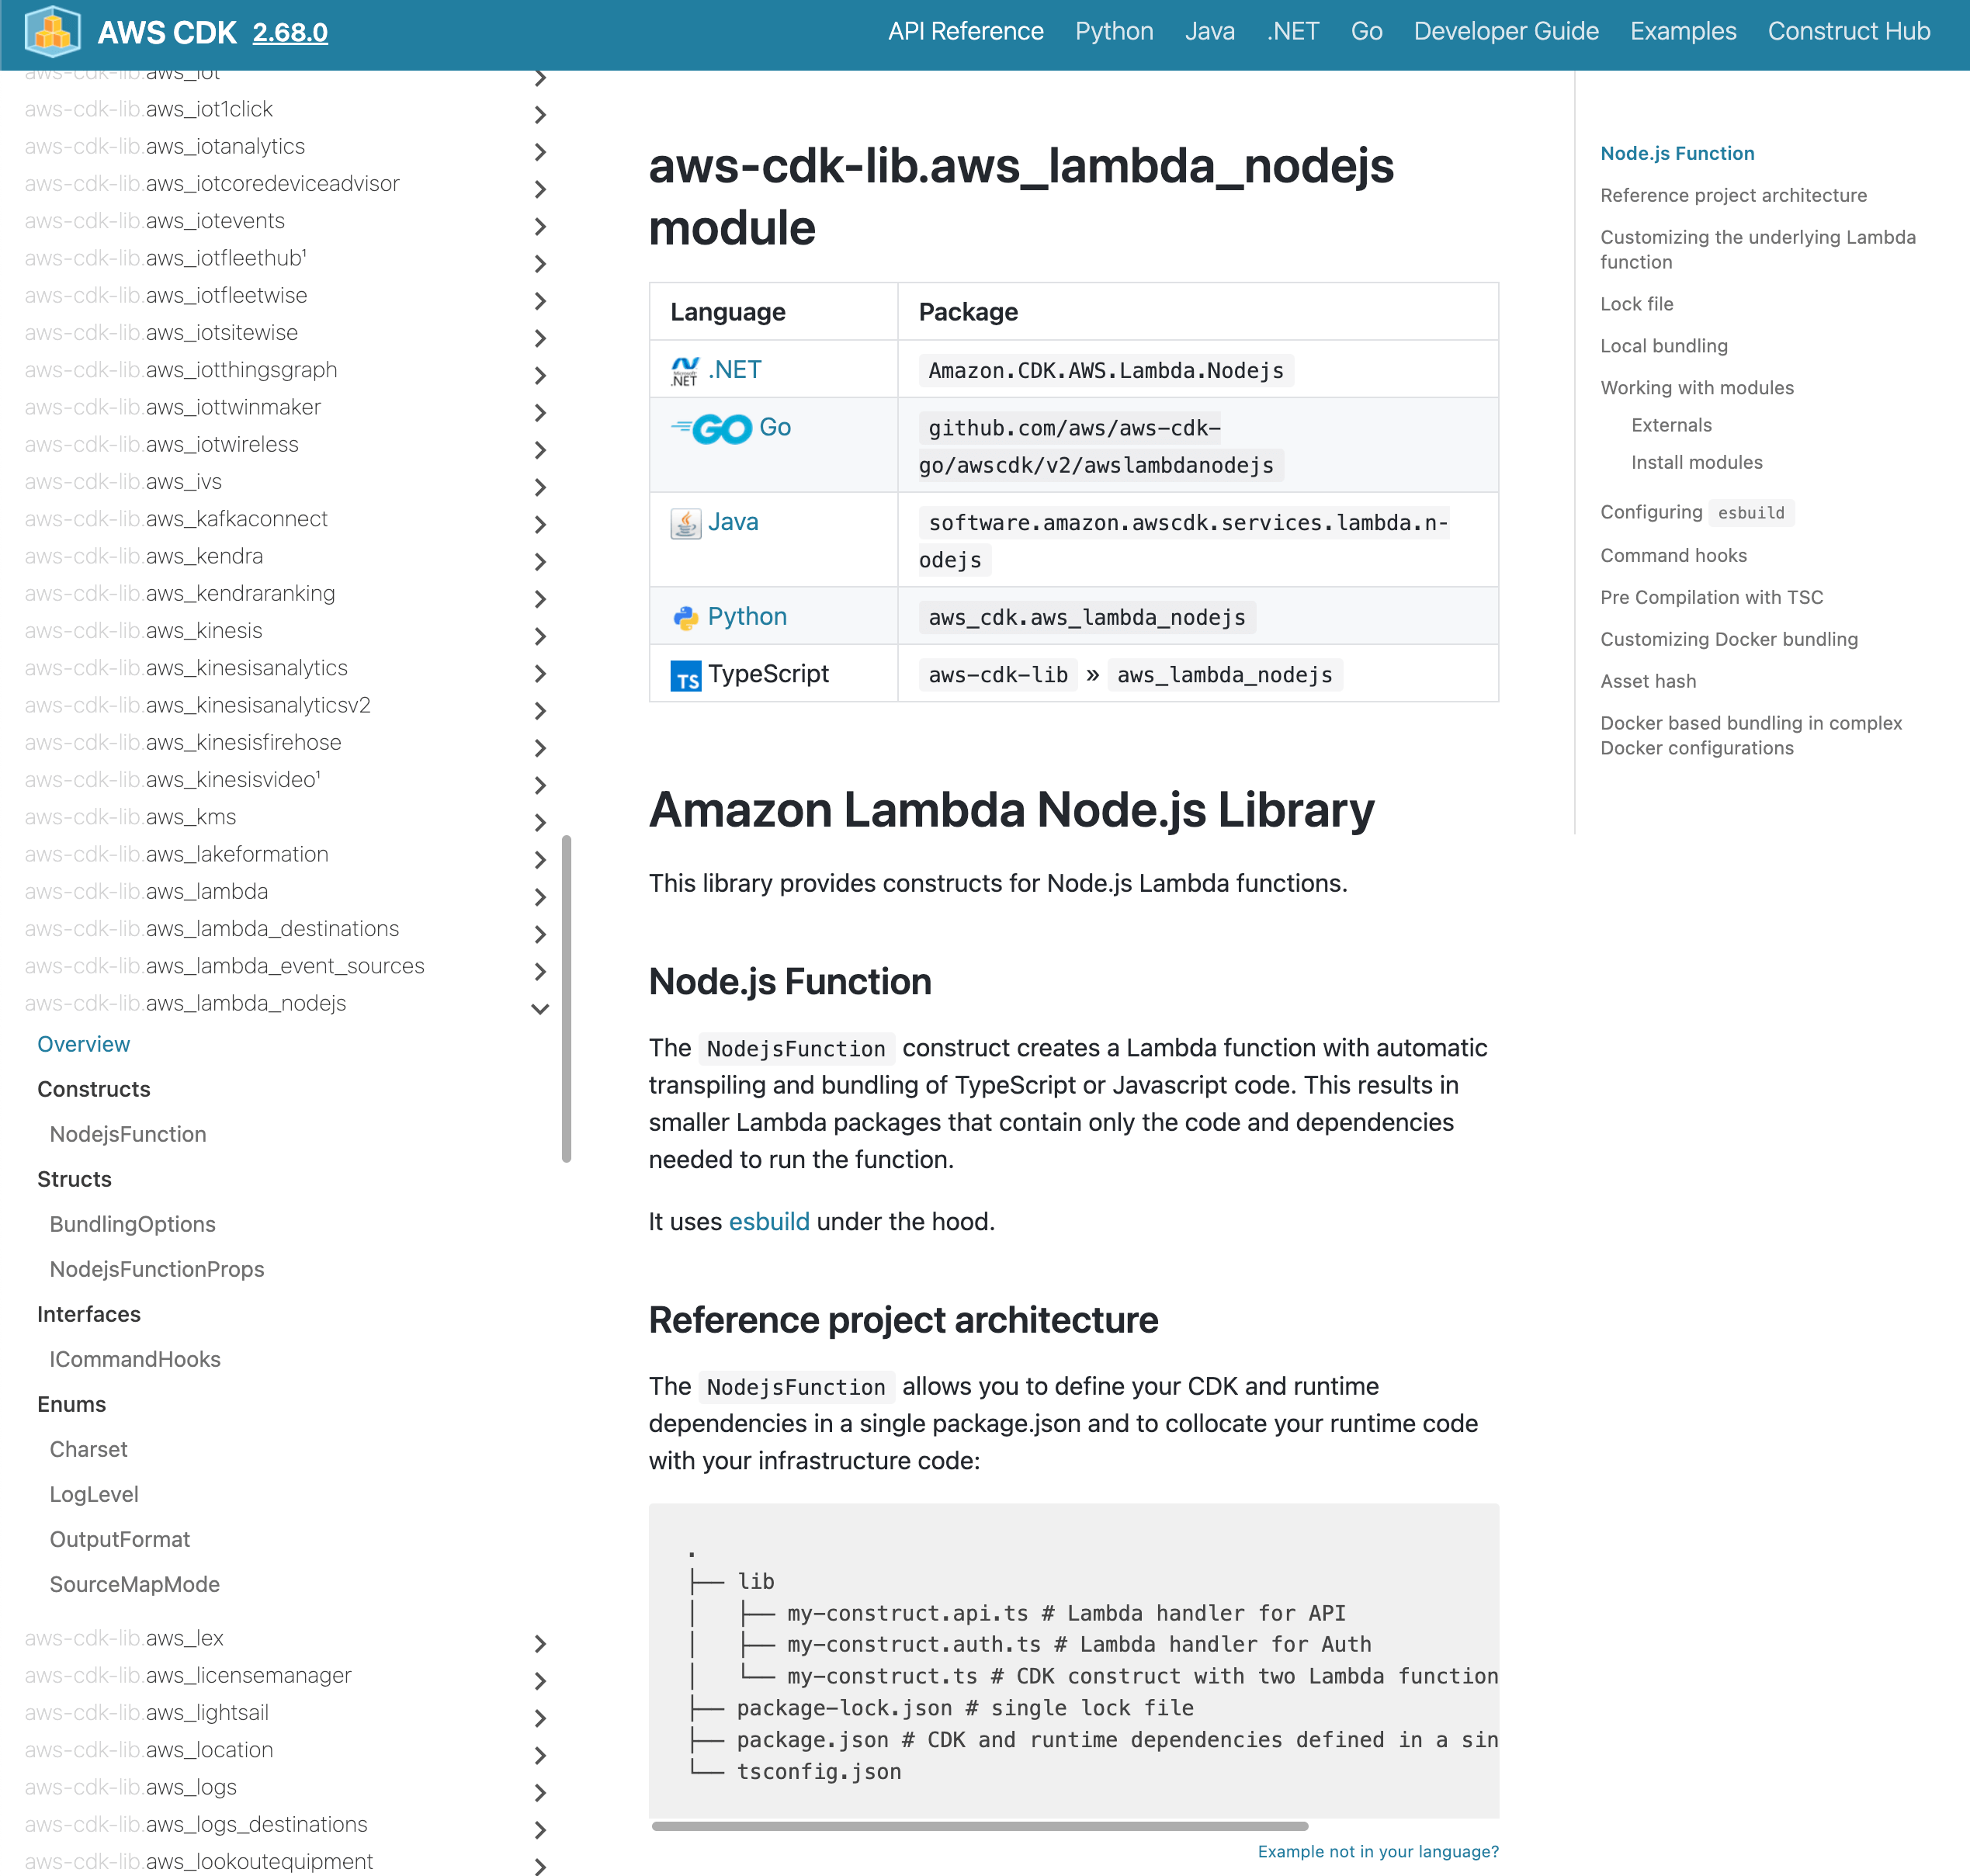Click the code block horizontal scrollbar

click(x=980, y=1826)
